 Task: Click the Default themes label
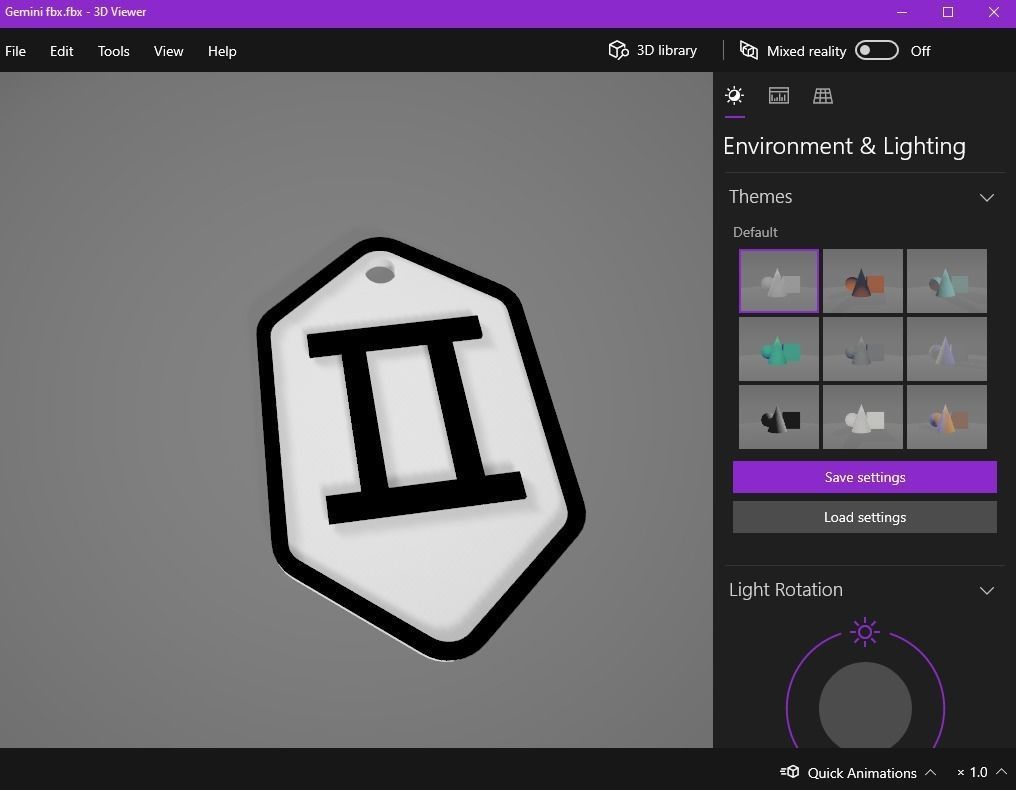coord(755,232)
